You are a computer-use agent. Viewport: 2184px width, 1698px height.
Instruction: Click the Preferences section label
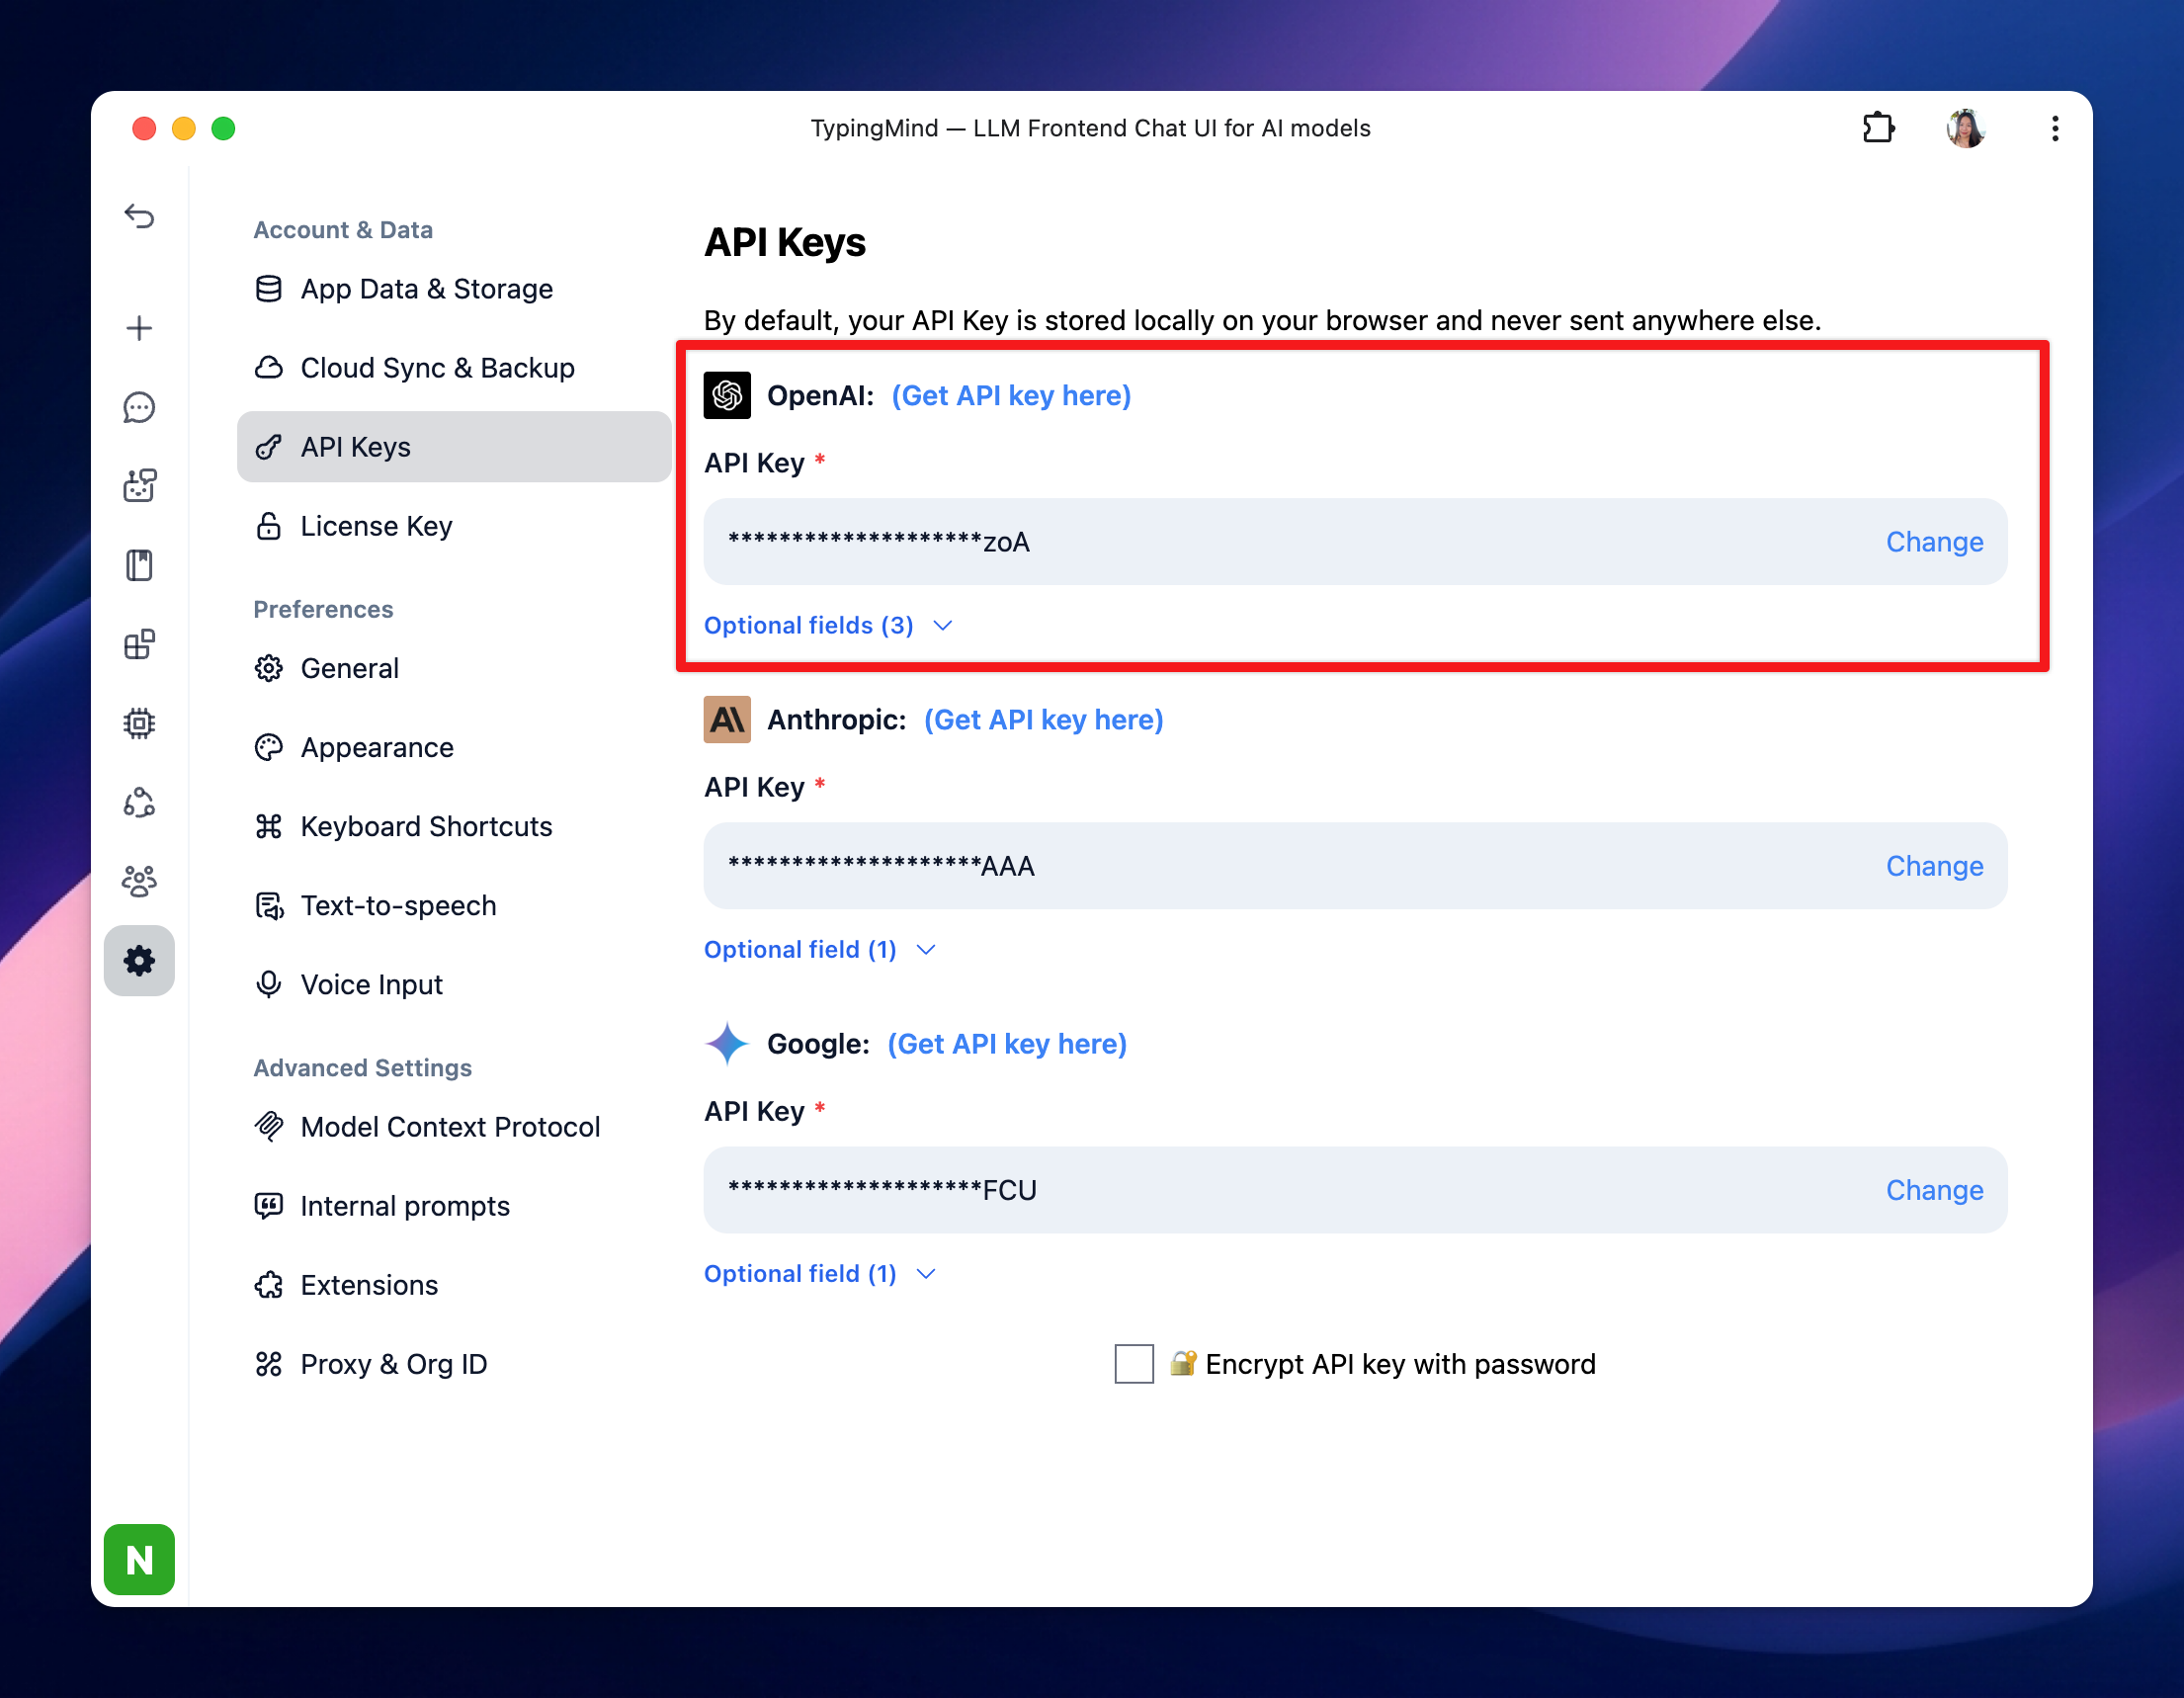pyautogui.click(x=323, y=609)
